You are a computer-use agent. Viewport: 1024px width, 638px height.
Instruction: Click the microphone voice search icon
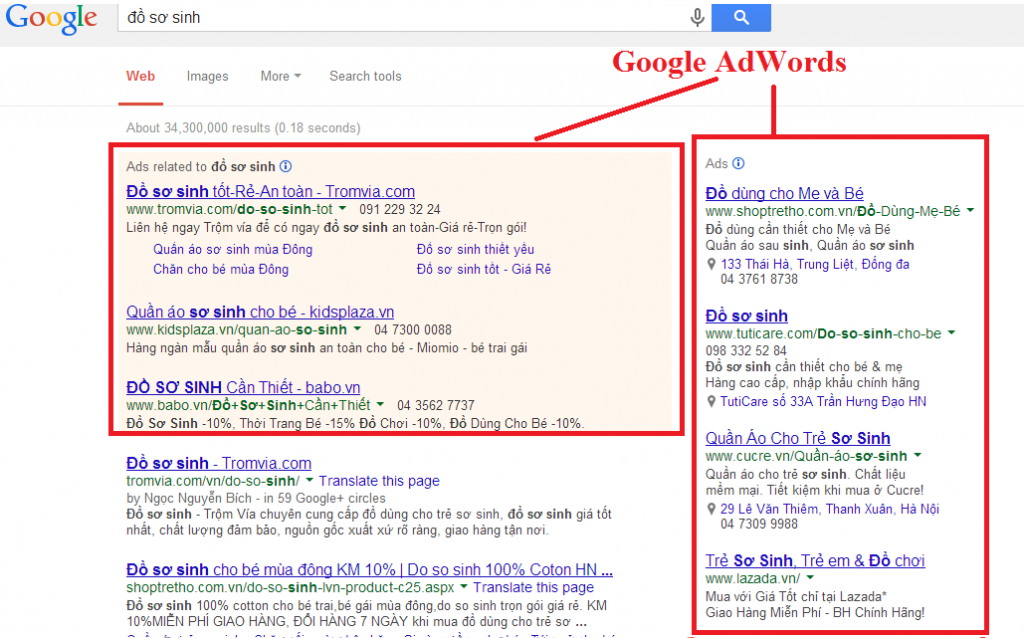pyautogui.click(x=697, y=18)
